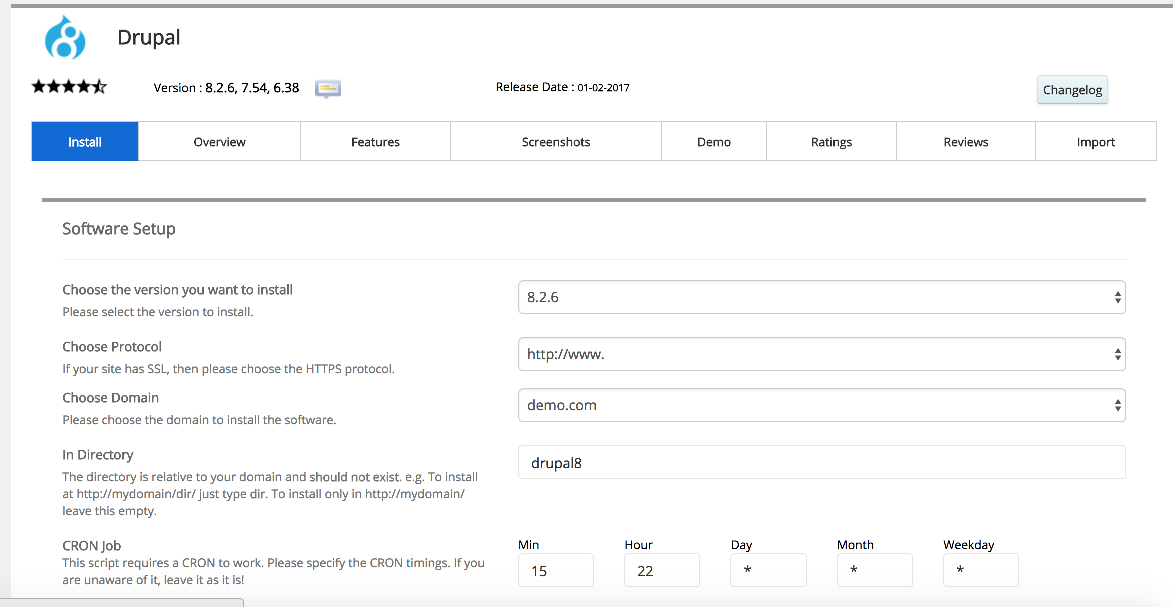
Task: Click the 'Choose the version you want to install' label
Action: [177, 290]
